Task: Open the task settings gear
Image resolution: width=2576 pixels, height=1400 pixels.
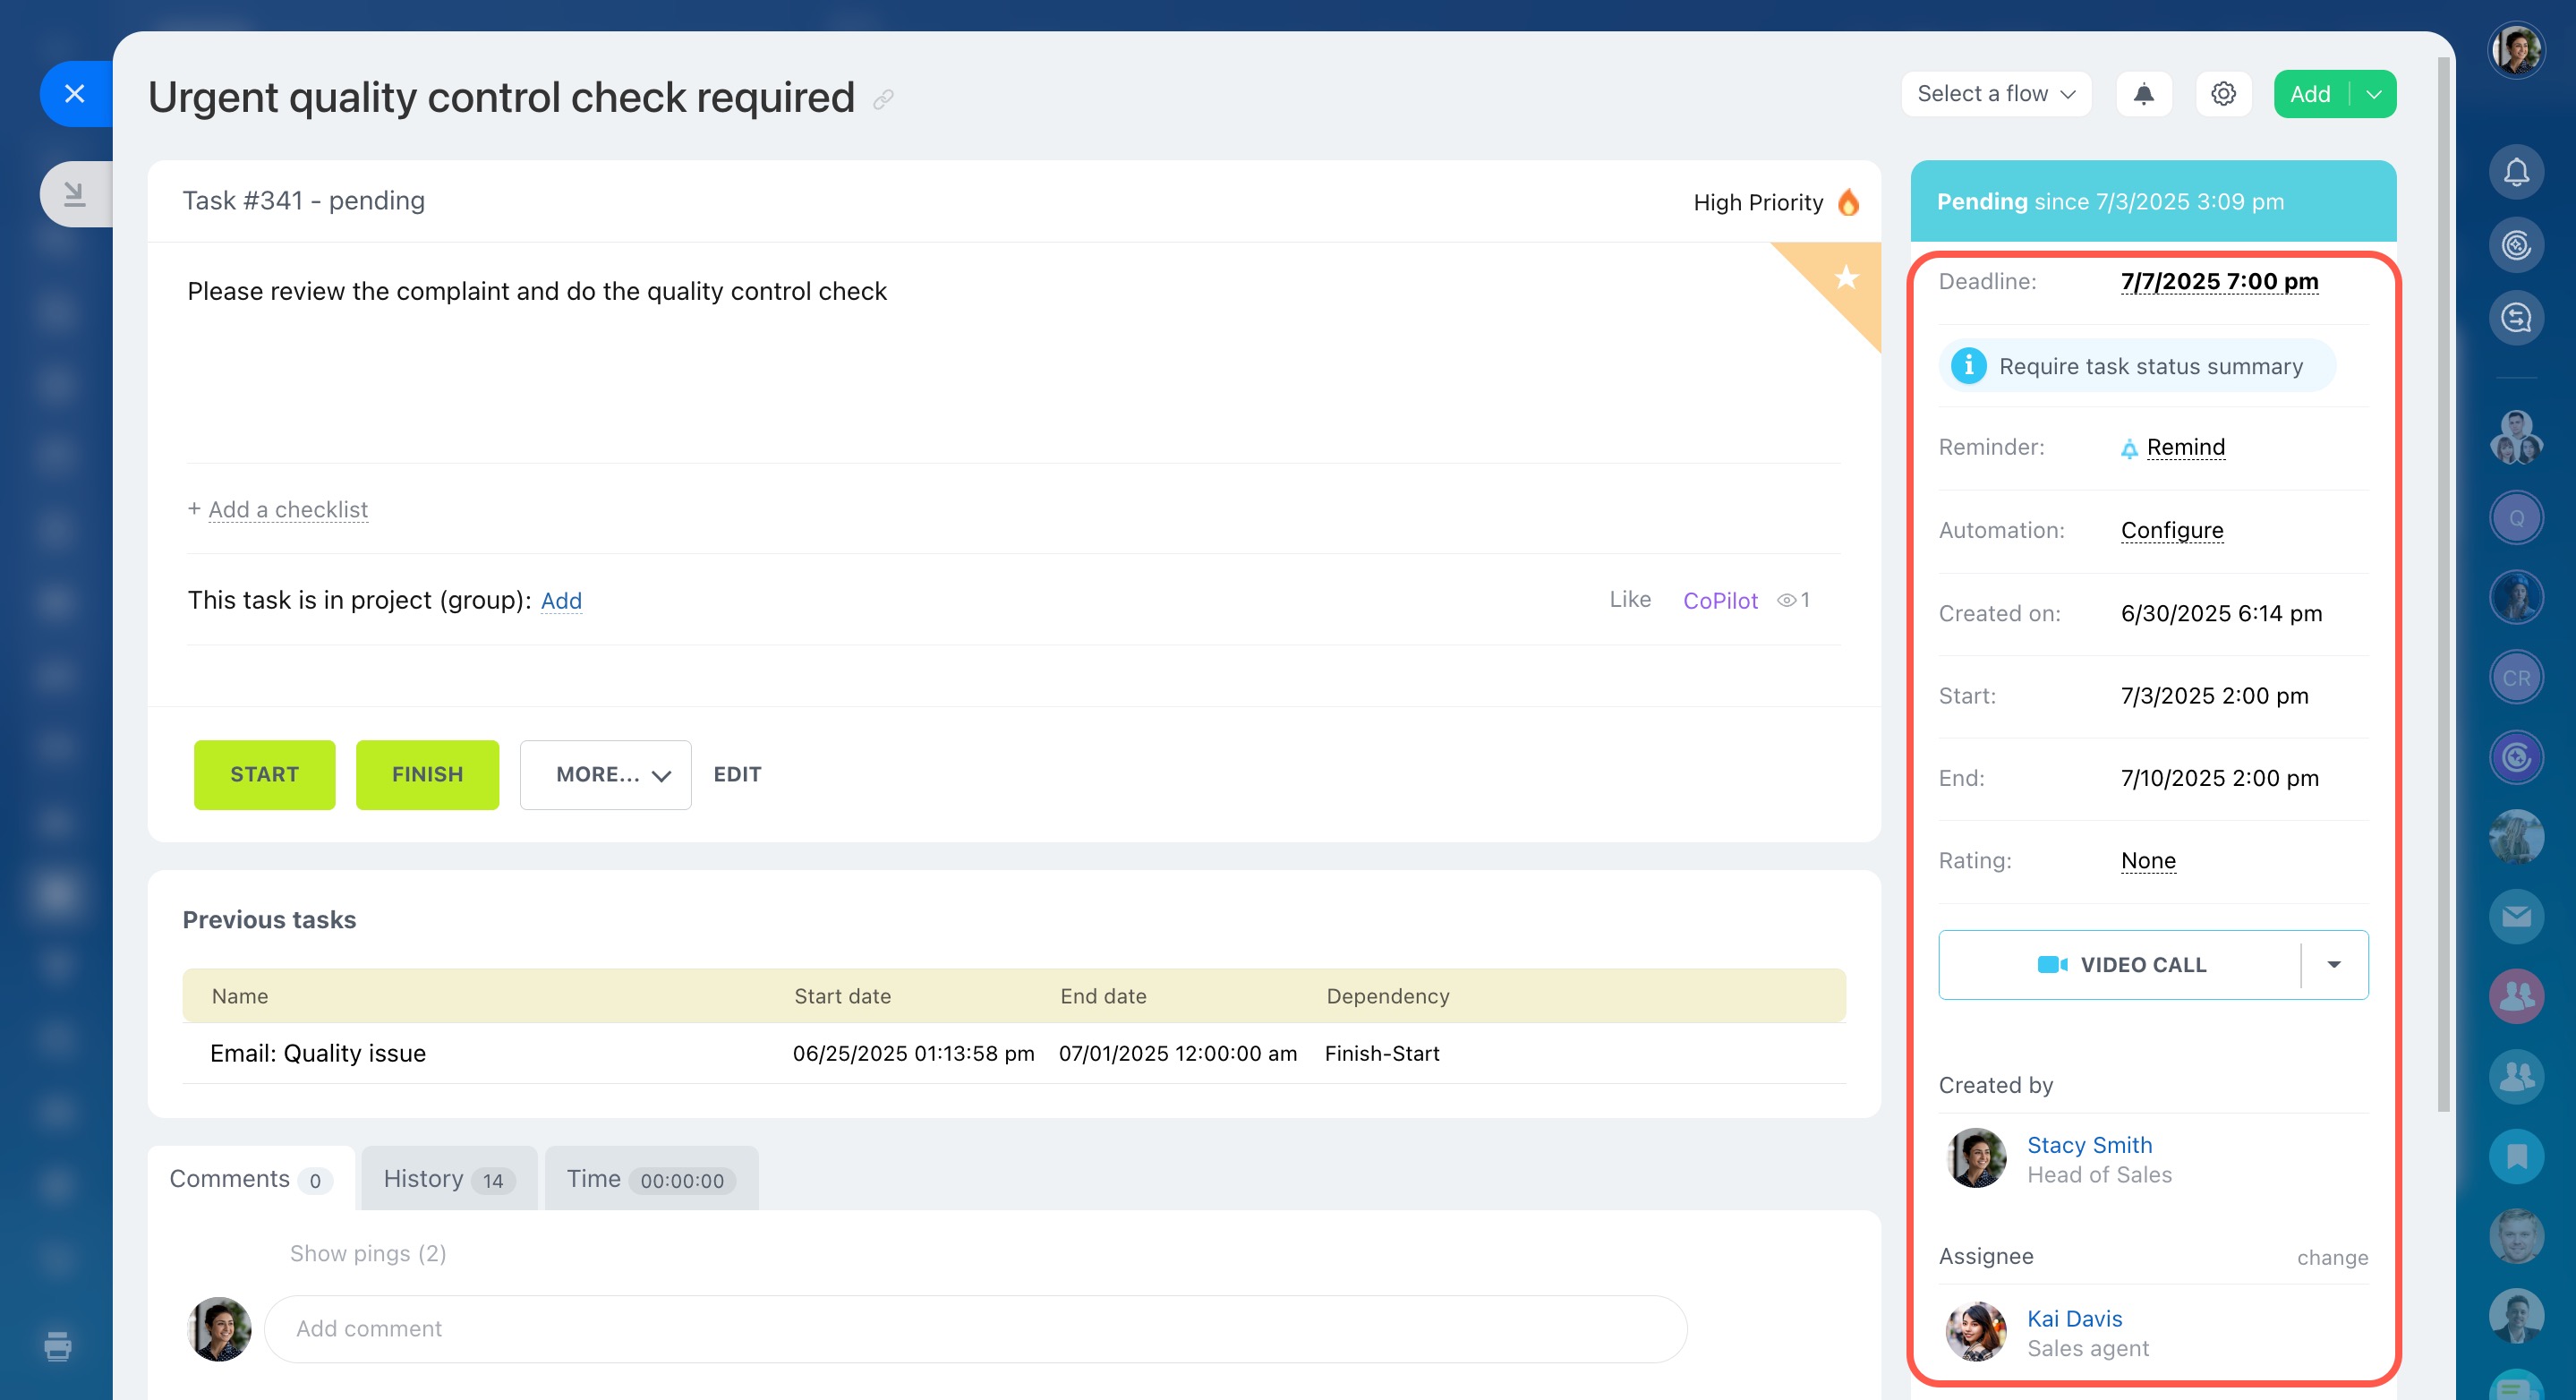Action: 2223,94
